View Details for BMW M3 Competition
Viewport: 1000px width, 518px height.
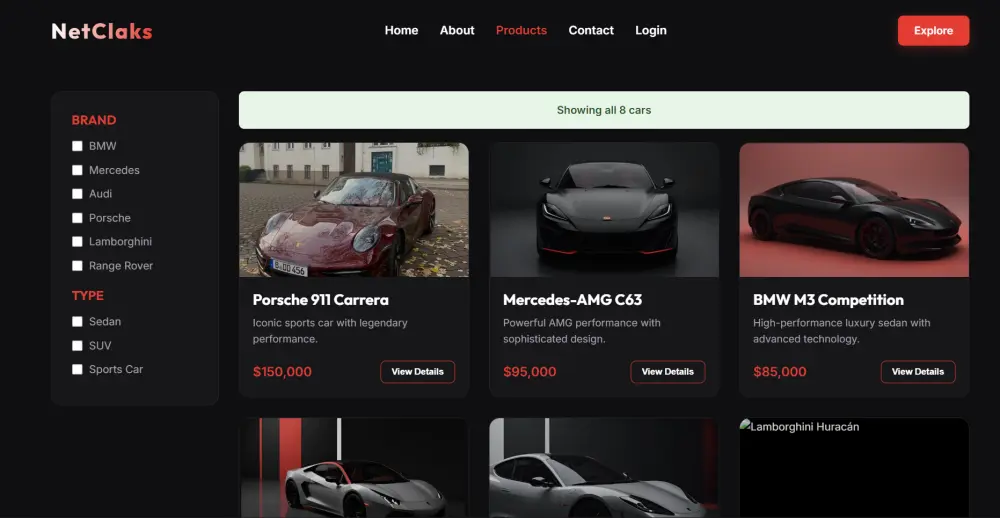(918, 371)
